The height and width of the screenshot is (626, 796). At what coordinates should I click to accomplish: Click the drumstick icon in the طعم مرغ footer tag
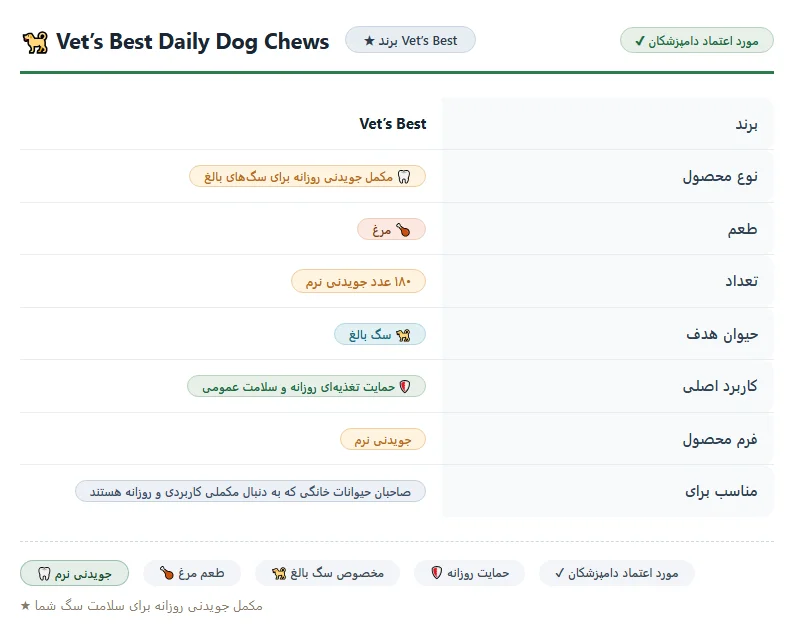167,573
